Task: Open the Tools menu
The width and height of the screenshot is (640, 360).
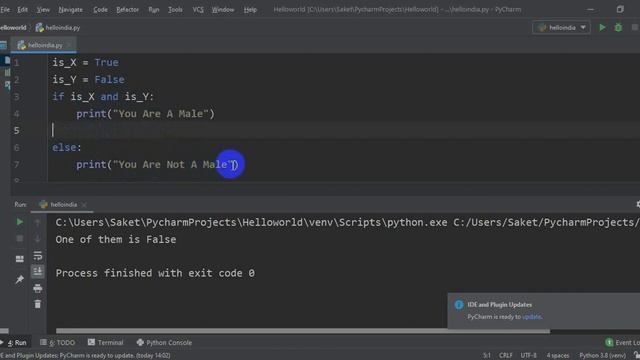Action: coord(175,9)
